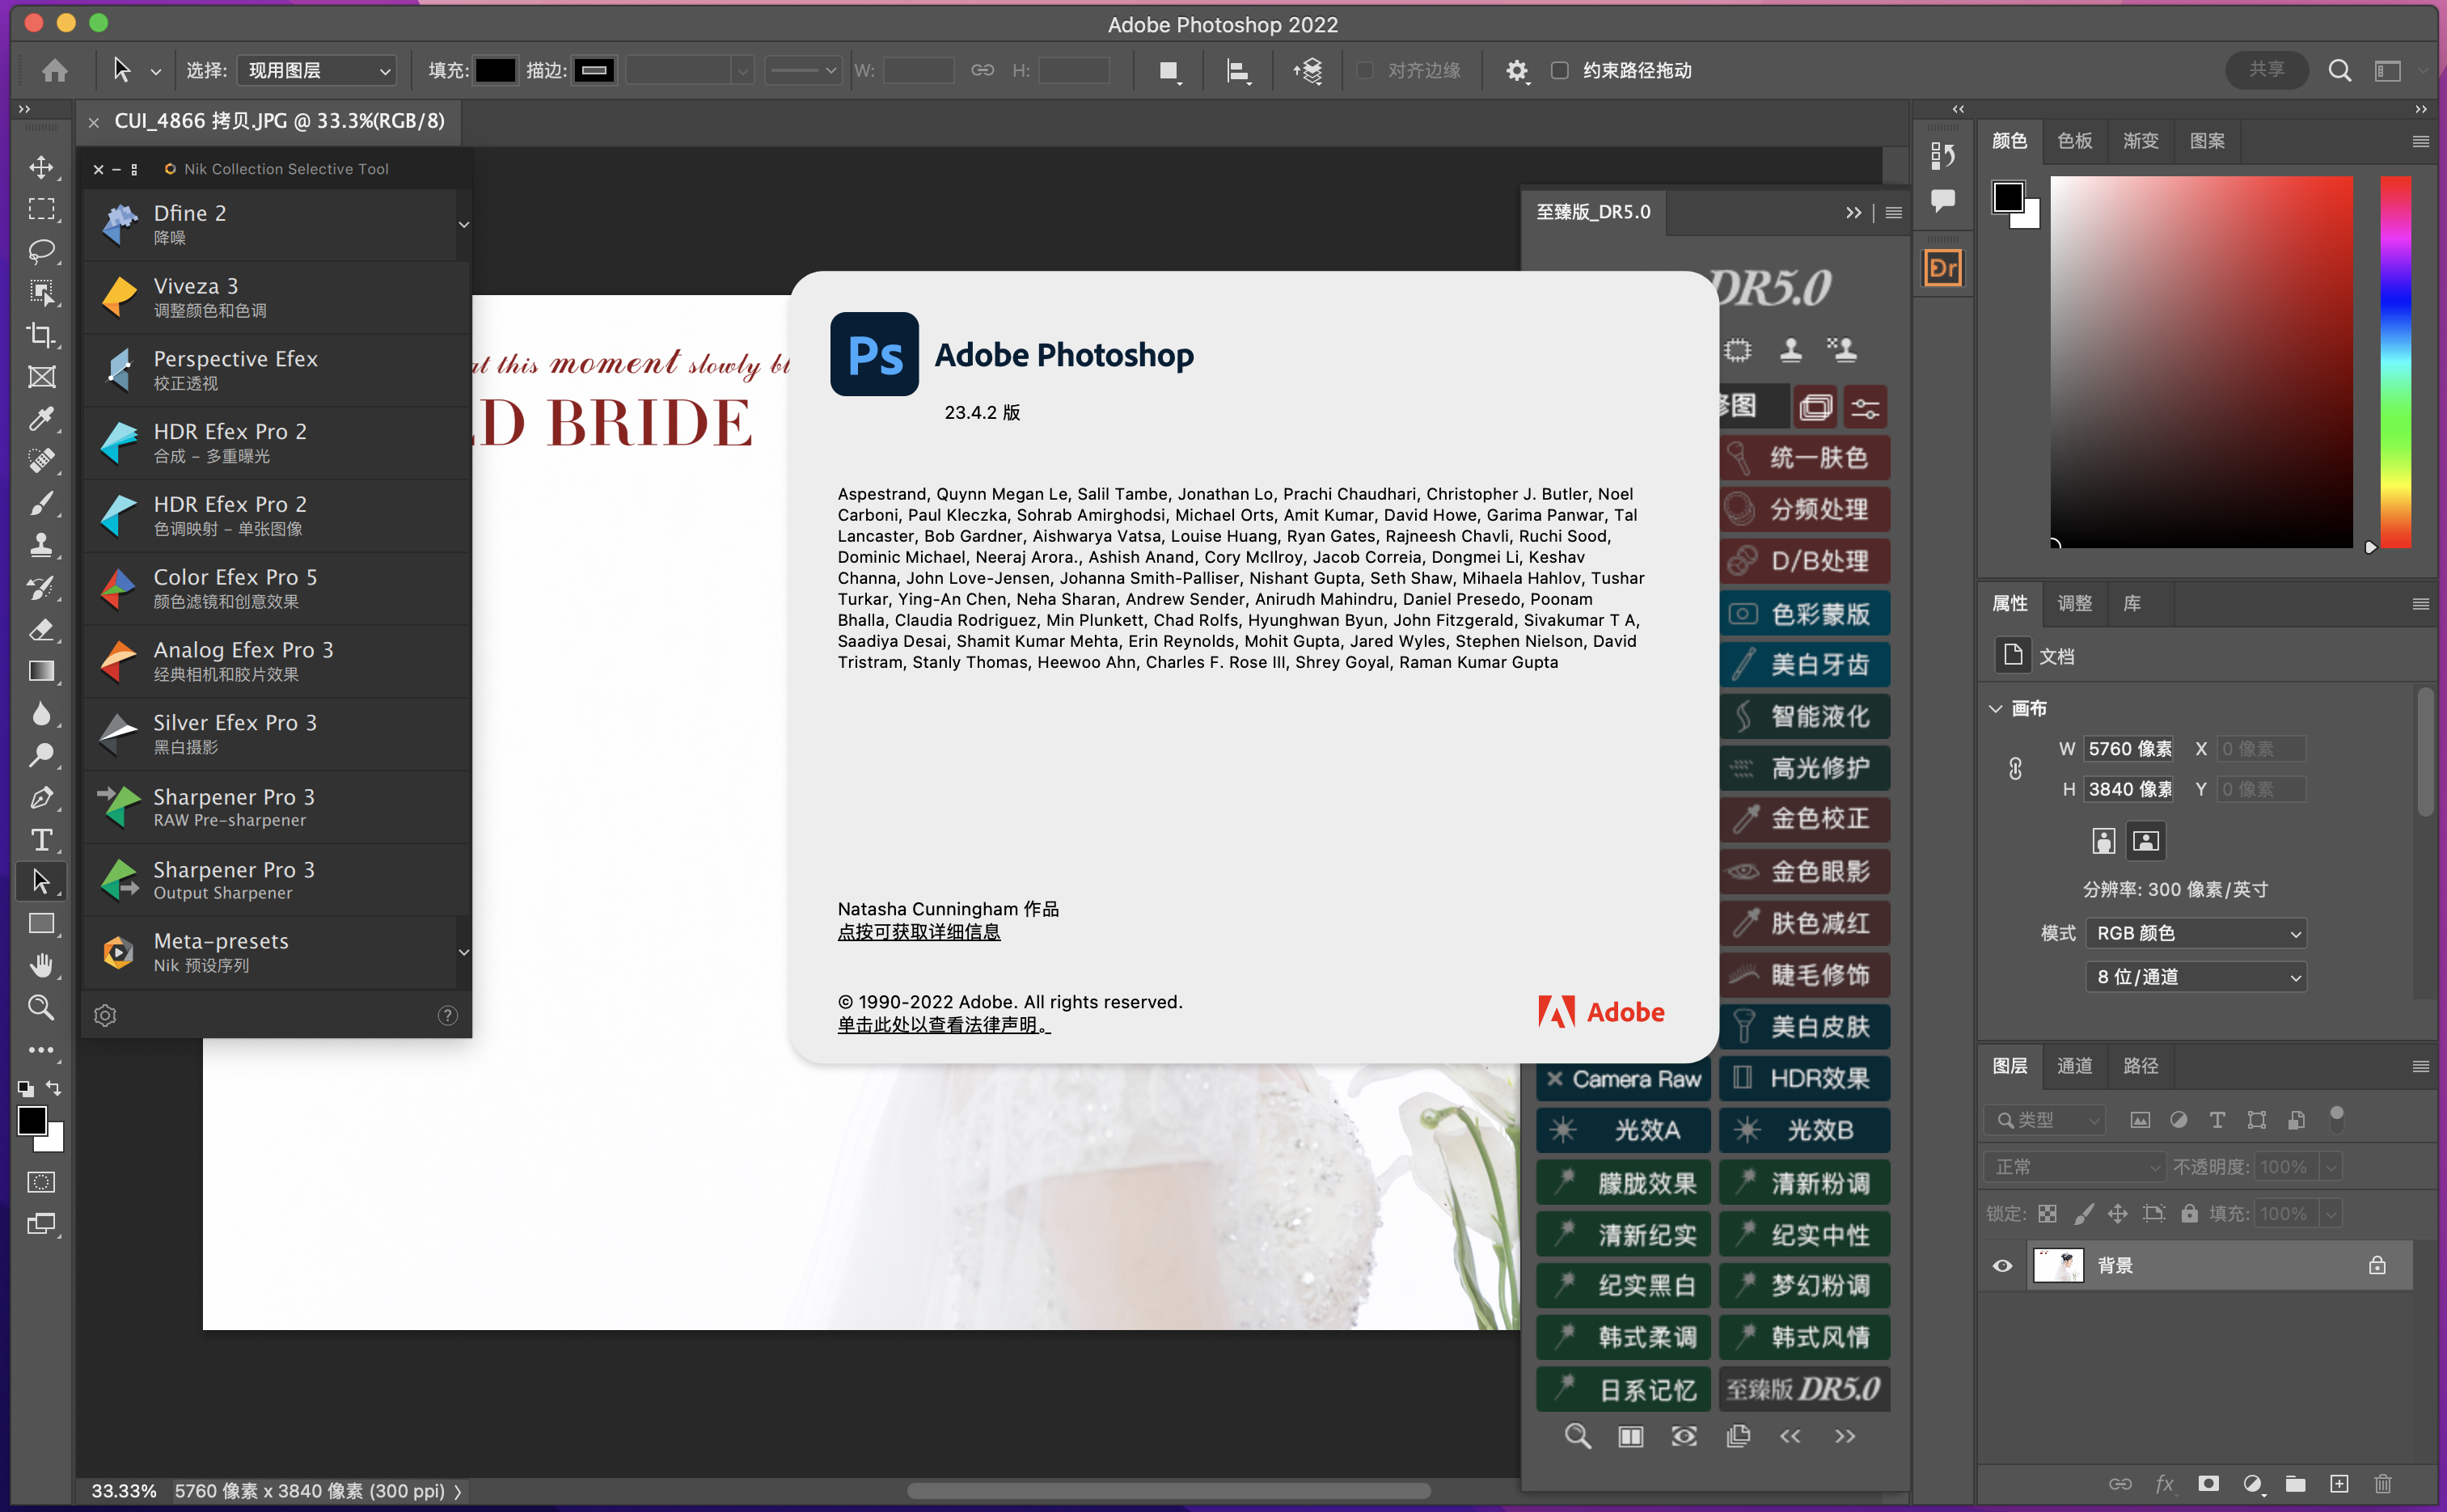The width and height of the screenshot is (2447, 1512).
Task: Select the Hand tool
Action: (41, 965)
